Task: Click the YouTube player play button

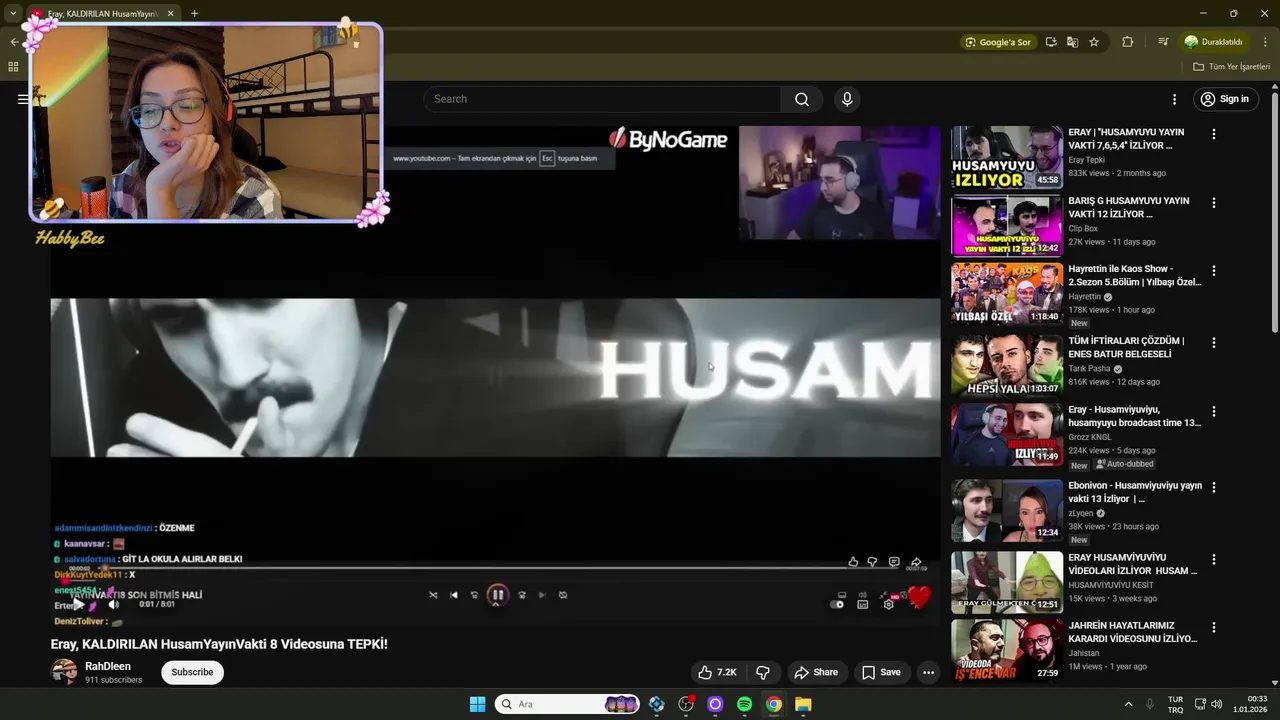Action: coord(77,604)
